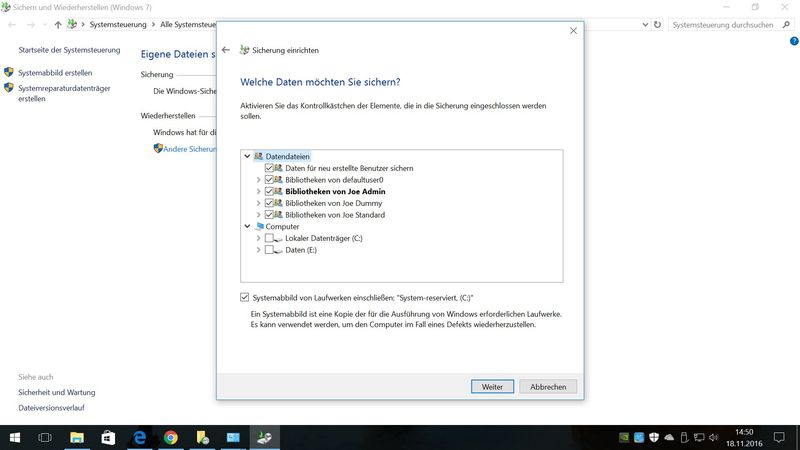
Task: Open Sicherheit und Wartung link
Action: (x=57, y=392)
